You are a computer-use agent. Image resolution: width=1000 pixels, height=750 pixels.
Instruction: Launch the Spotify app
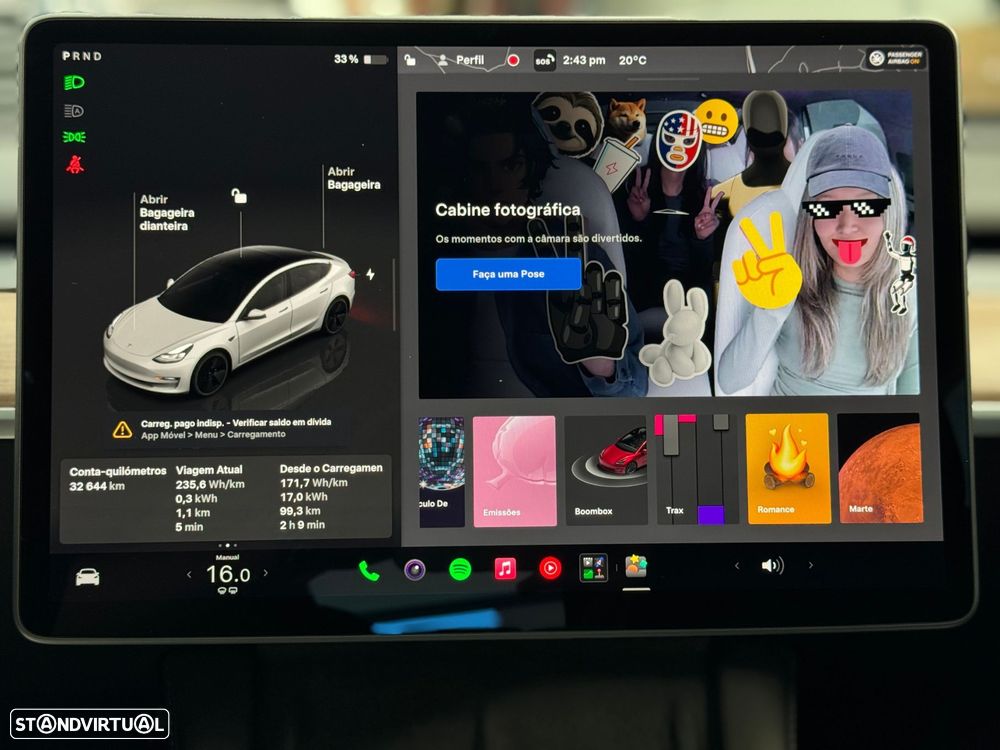click(460, 569)
